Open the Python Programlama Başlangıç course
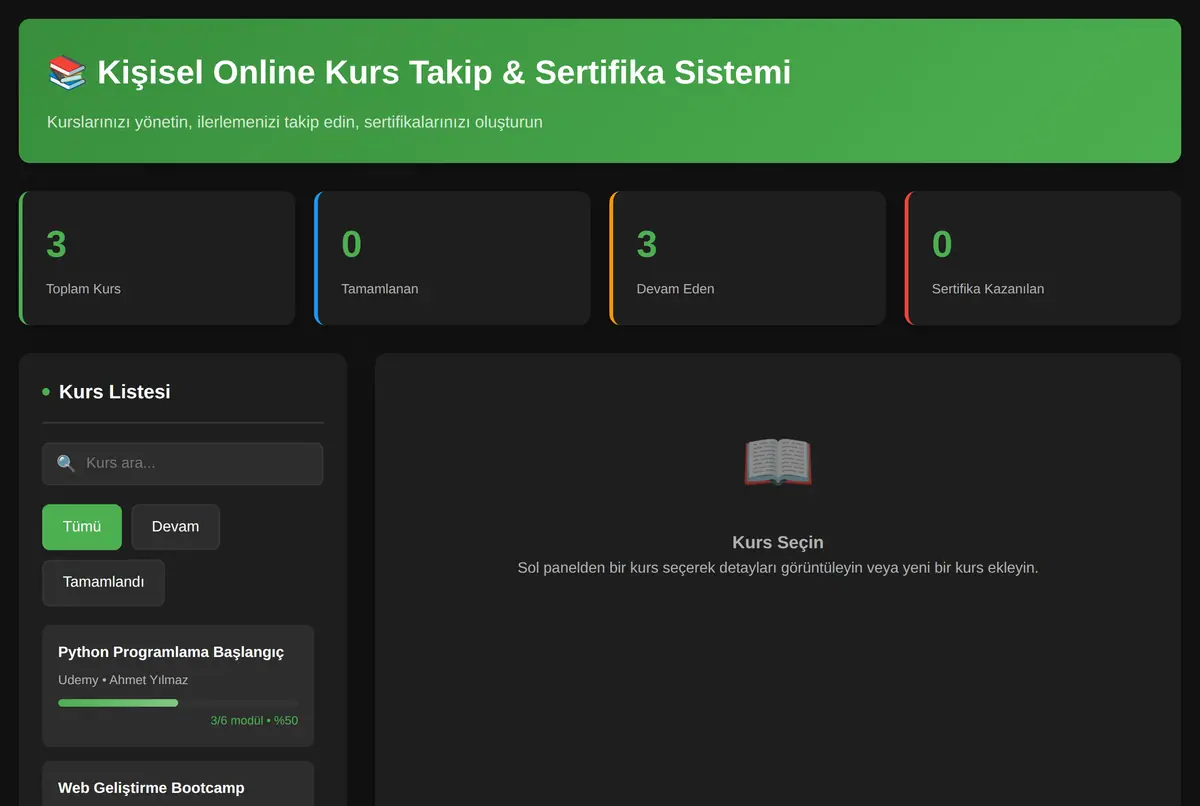This screenshot has width=1200, height=806. pos(178,686)
